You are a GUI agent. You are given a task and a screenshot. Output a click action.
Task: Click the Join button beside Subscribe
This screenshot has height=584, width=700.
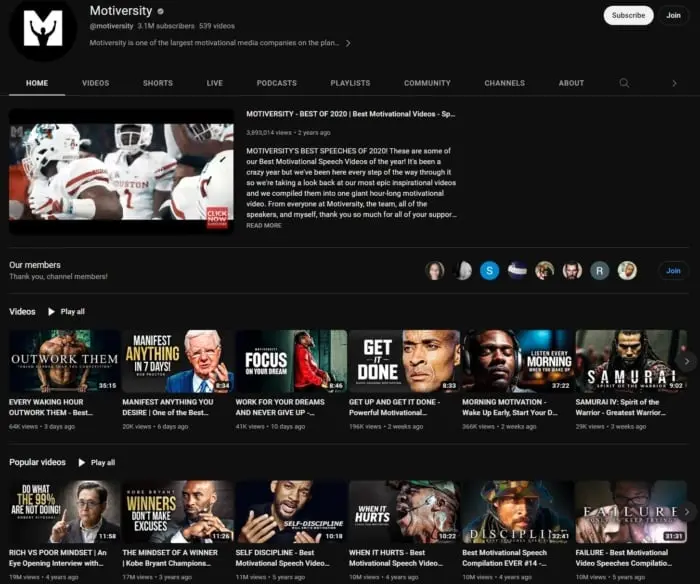(673, 15)
